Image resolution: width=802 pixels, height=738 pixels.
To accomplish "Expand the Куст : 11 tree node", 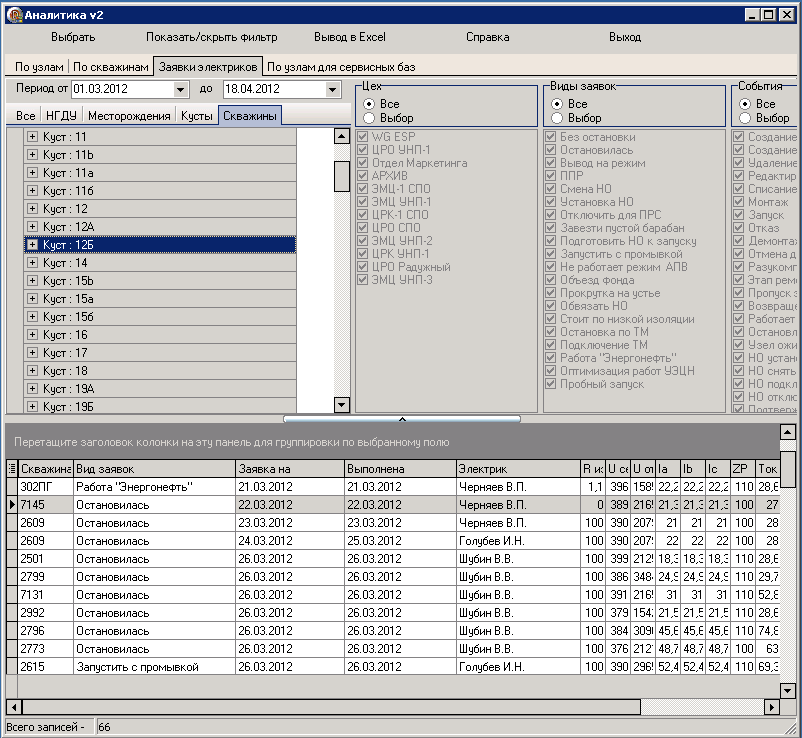I will click(32, 137).
